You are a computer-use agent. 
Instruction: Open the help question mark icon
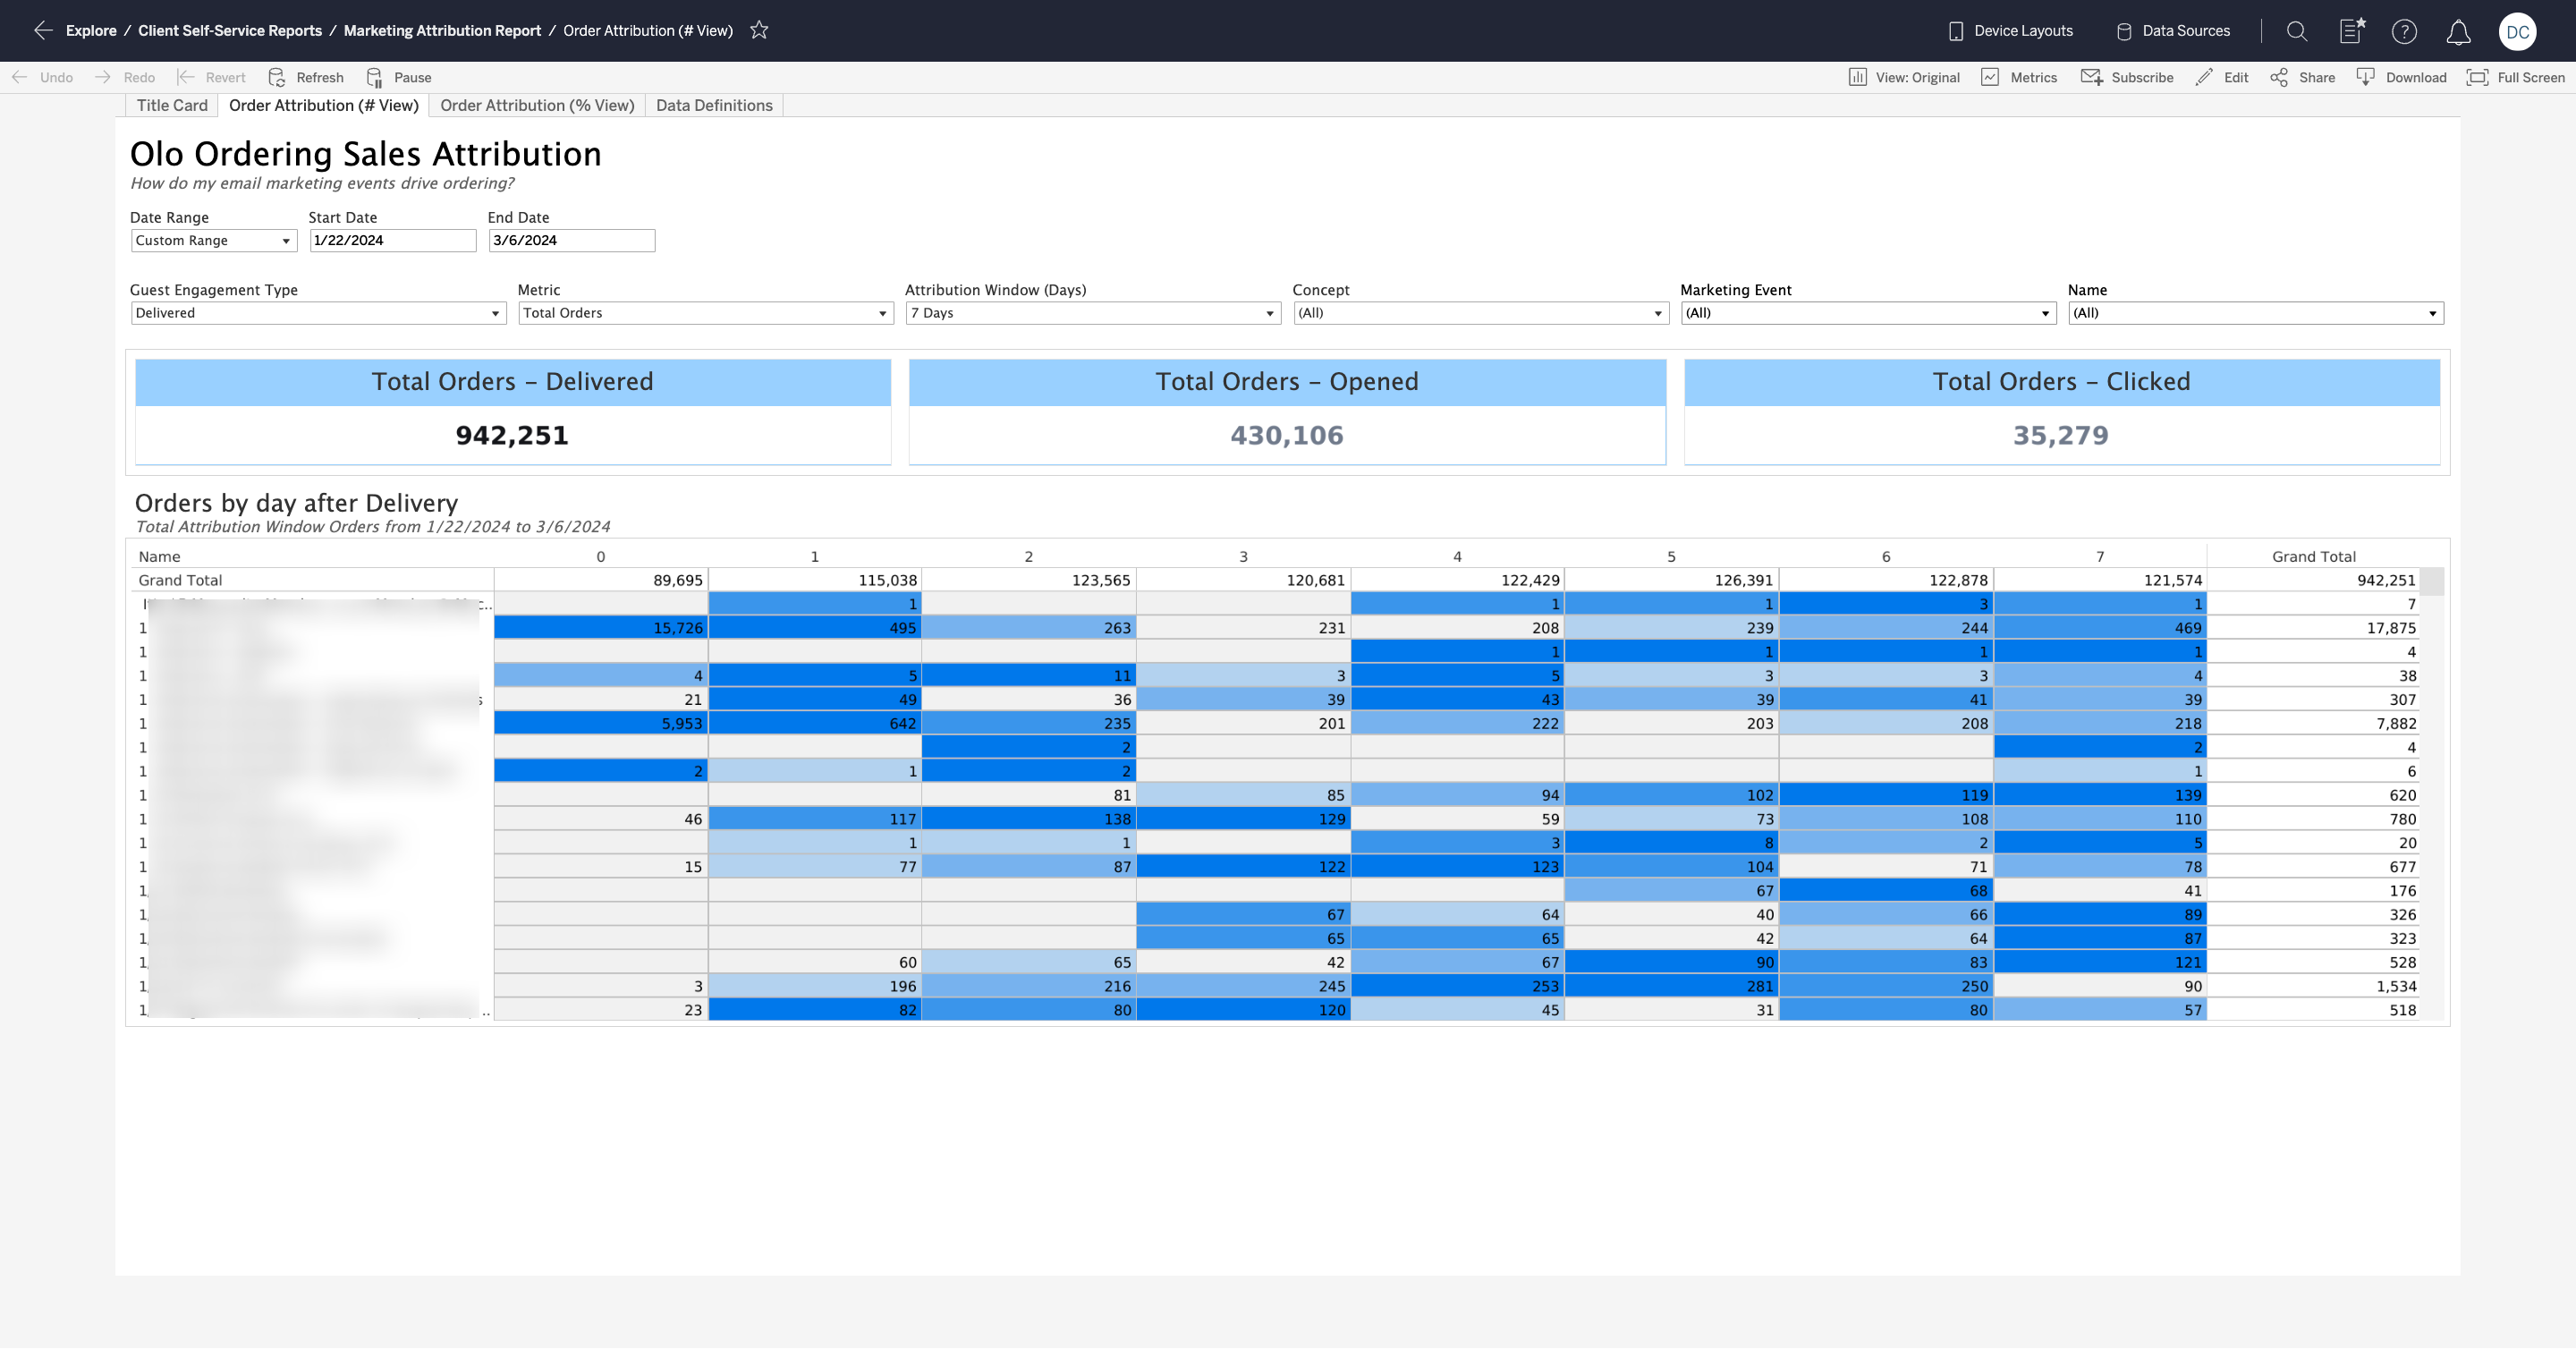2404,31
